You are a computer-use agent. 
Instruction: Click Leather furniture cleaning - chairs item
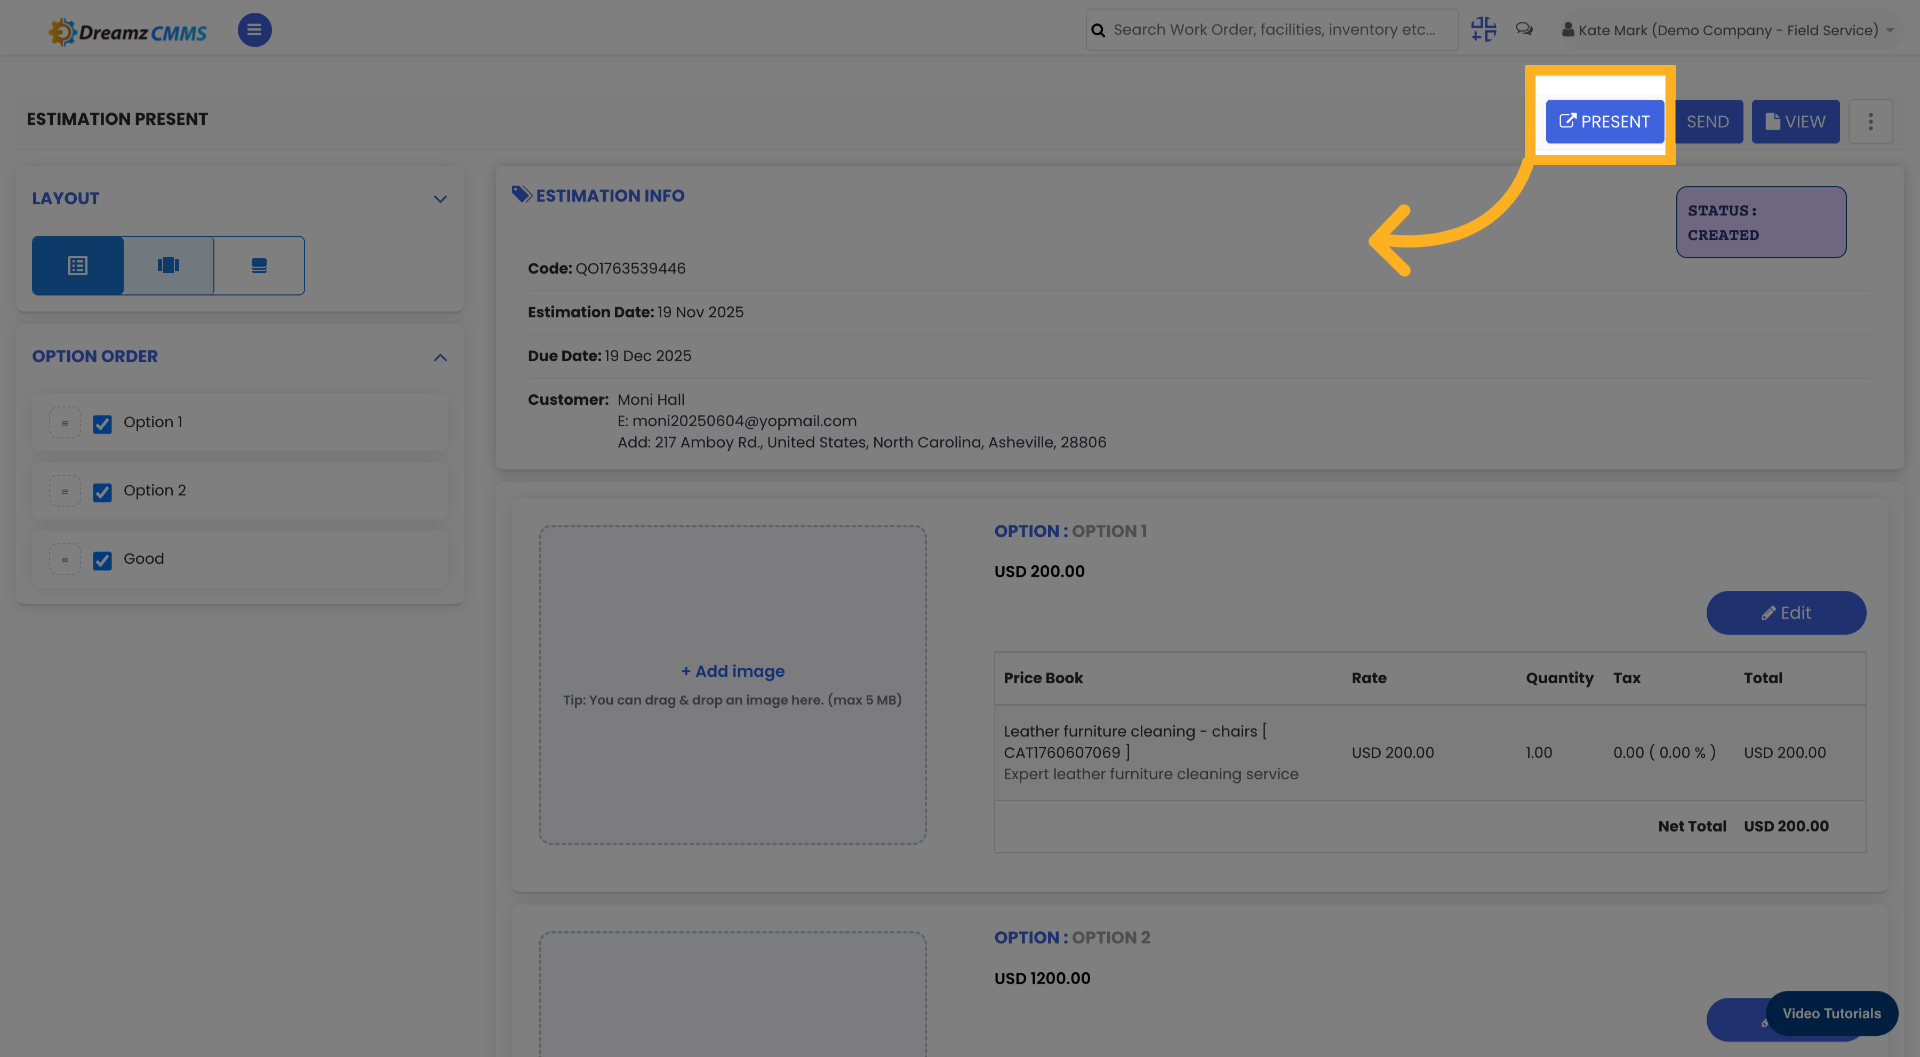[1135, 742]
